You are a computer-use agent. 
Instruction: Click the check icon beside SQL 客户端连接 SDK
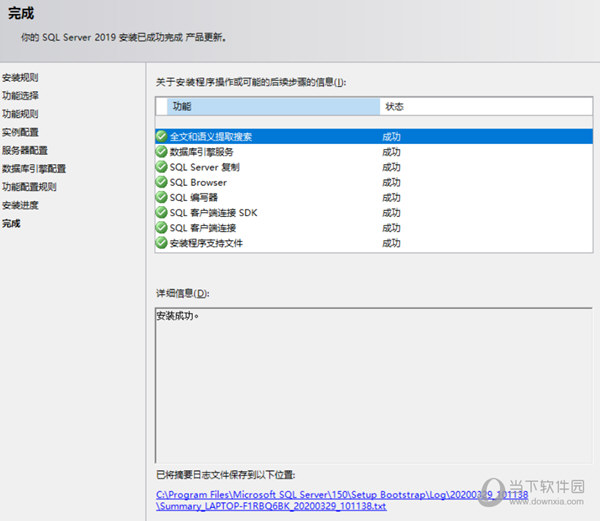161,212
